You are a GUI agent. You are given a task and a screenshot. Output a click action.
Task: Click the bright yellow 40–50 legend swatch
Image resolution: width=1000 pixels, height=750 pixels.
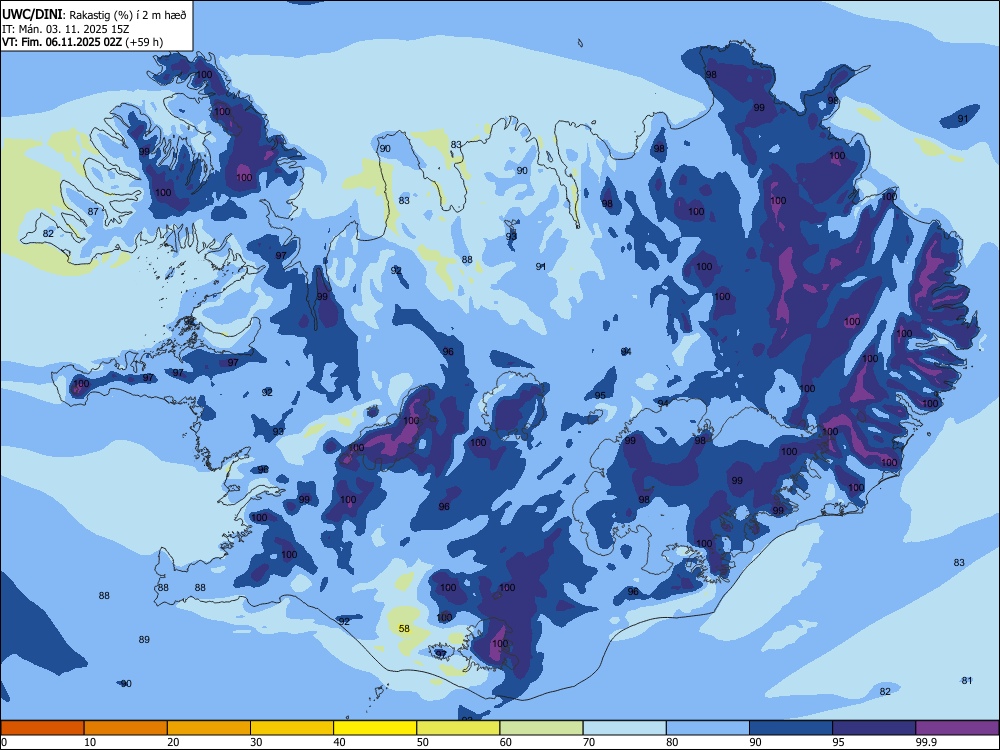click(375, 728)
